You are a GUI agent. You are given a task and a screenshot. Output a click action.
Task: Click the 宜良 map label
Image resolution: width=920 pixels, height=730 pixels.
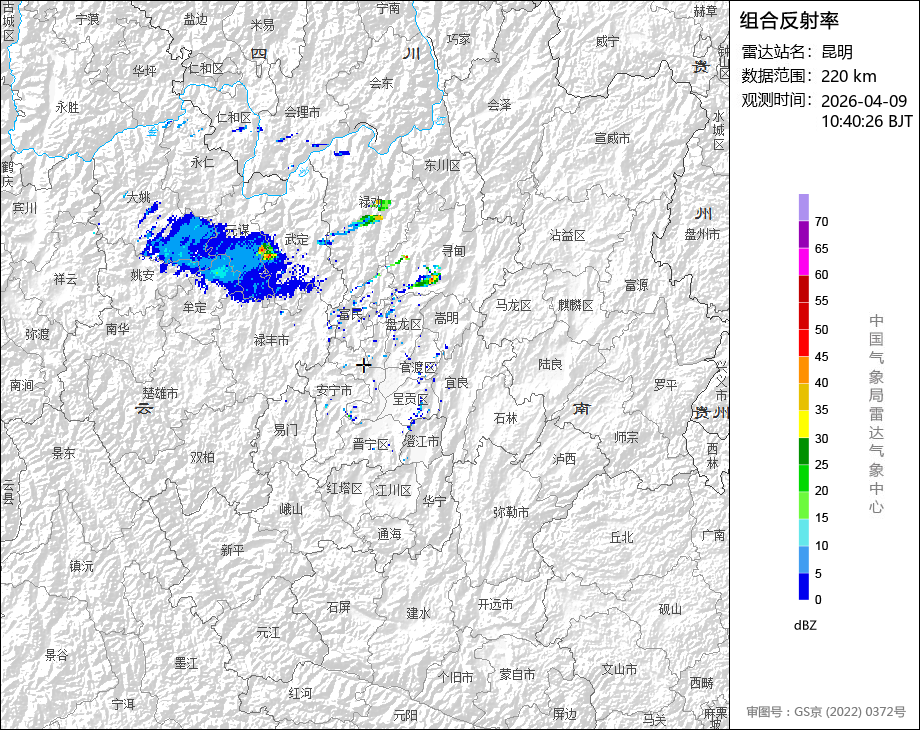tap(456, 383)
